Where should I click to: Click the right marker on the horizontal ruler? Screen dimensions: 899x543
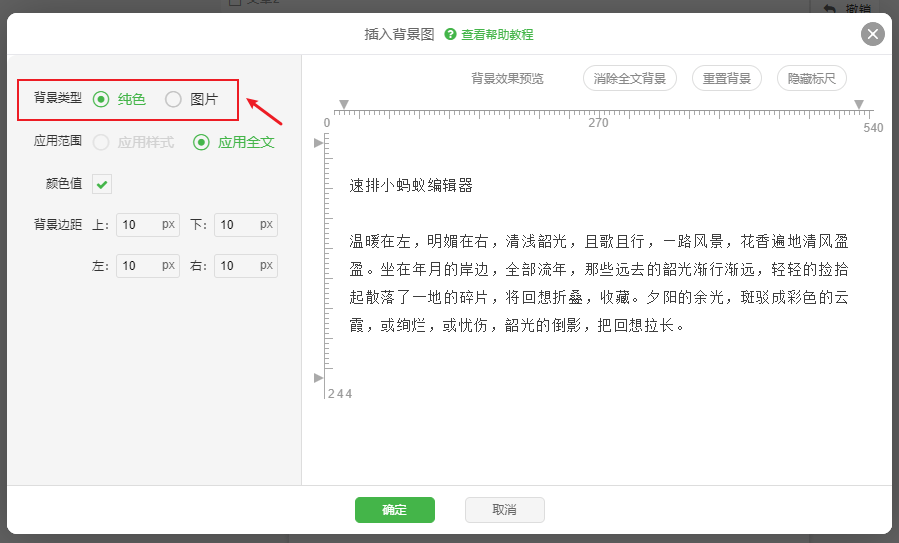pos(858,104)
